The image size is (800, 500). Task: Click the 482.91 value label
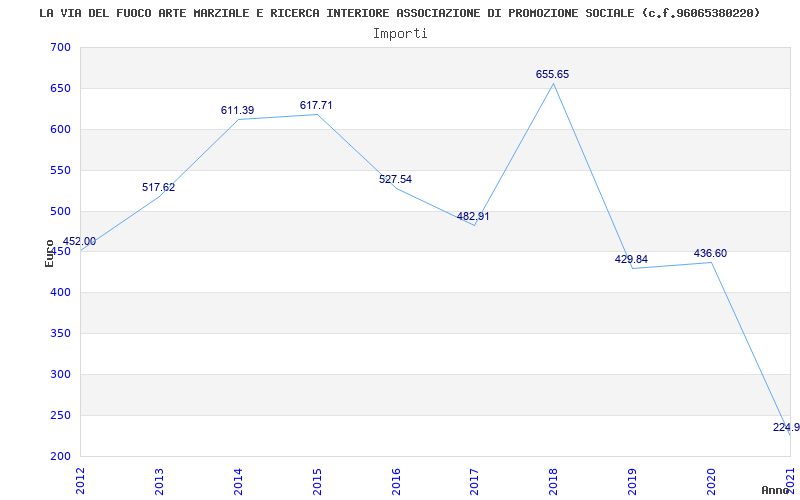pos(473,216)
